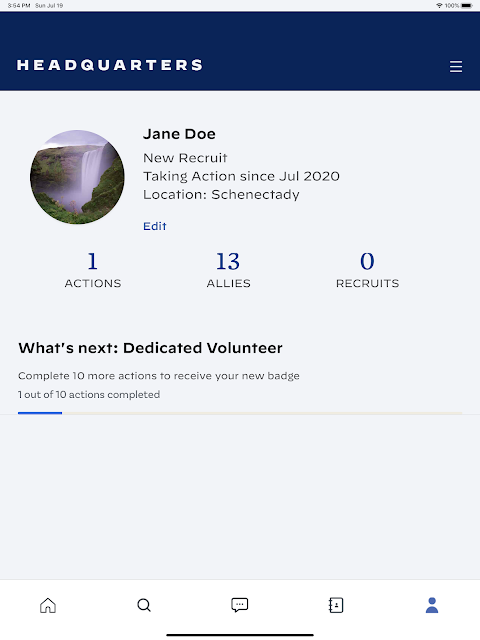Select What's next: Dedicated Volunteer heading

coord(150,348)
